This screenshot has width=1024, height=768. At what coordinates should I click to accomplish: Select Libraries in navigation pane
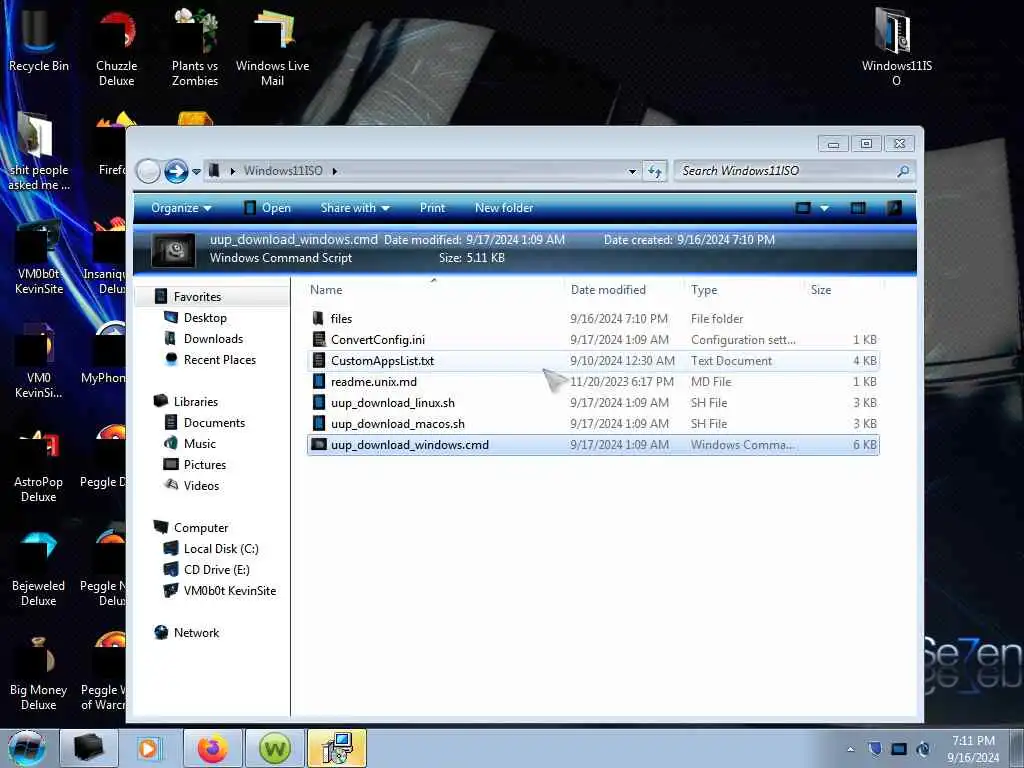point(195,402)
